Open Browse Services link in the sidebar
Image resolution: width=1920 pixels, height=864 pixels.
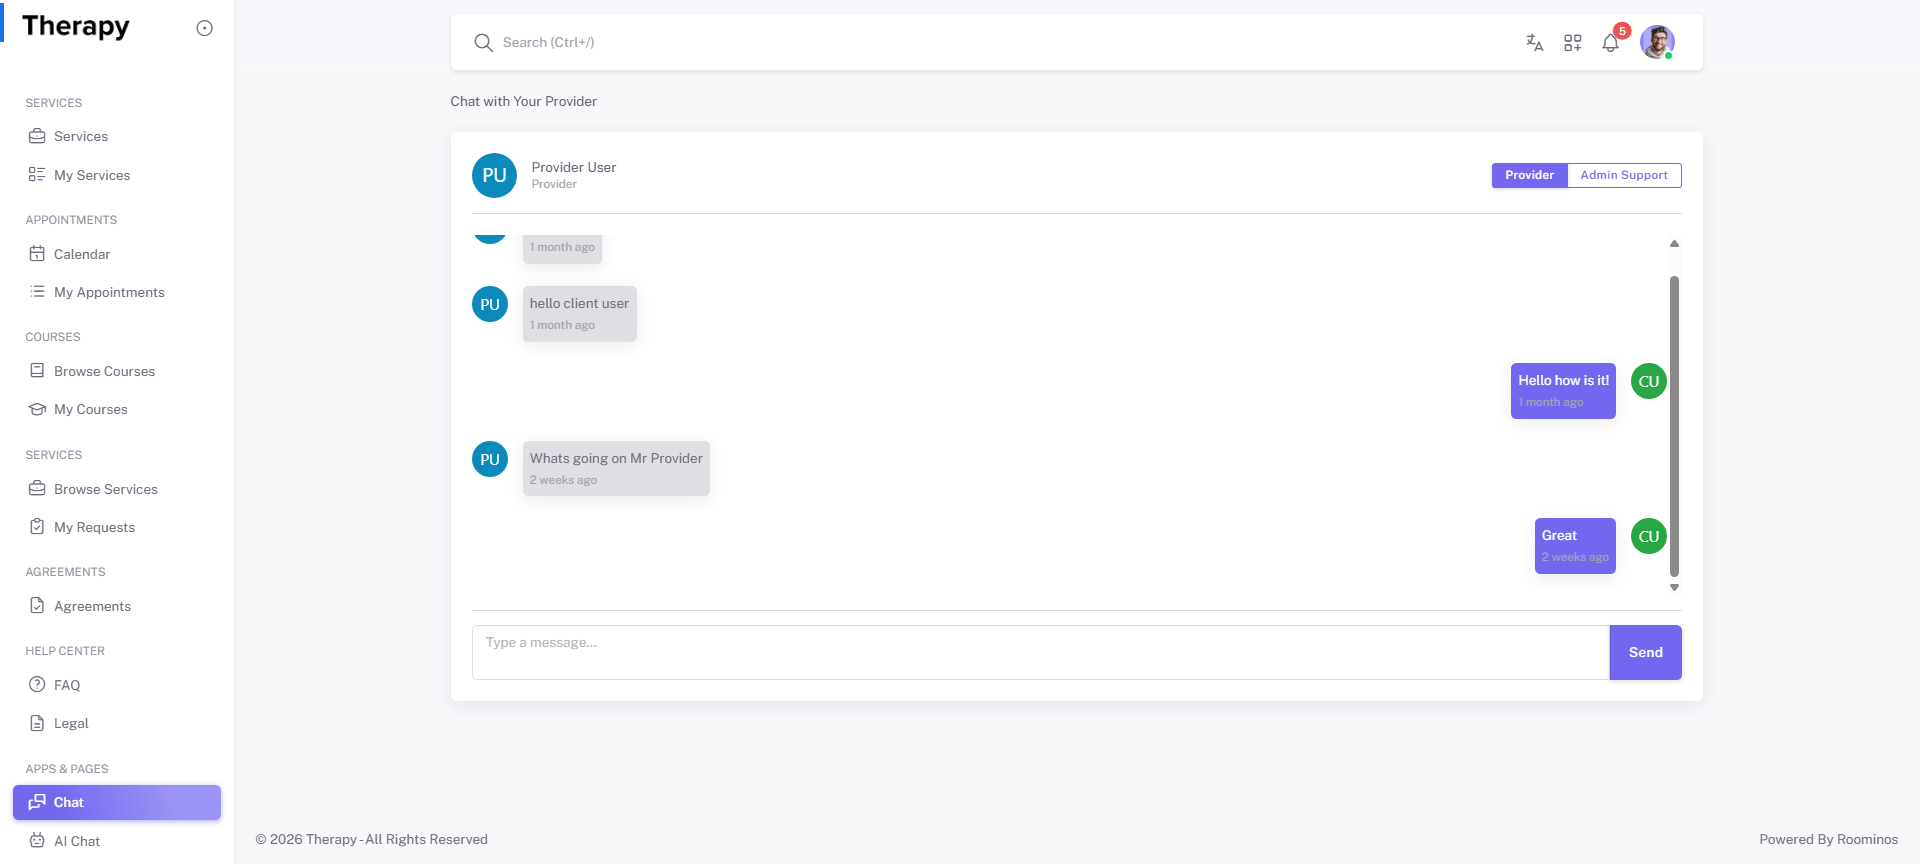(117, 489)
